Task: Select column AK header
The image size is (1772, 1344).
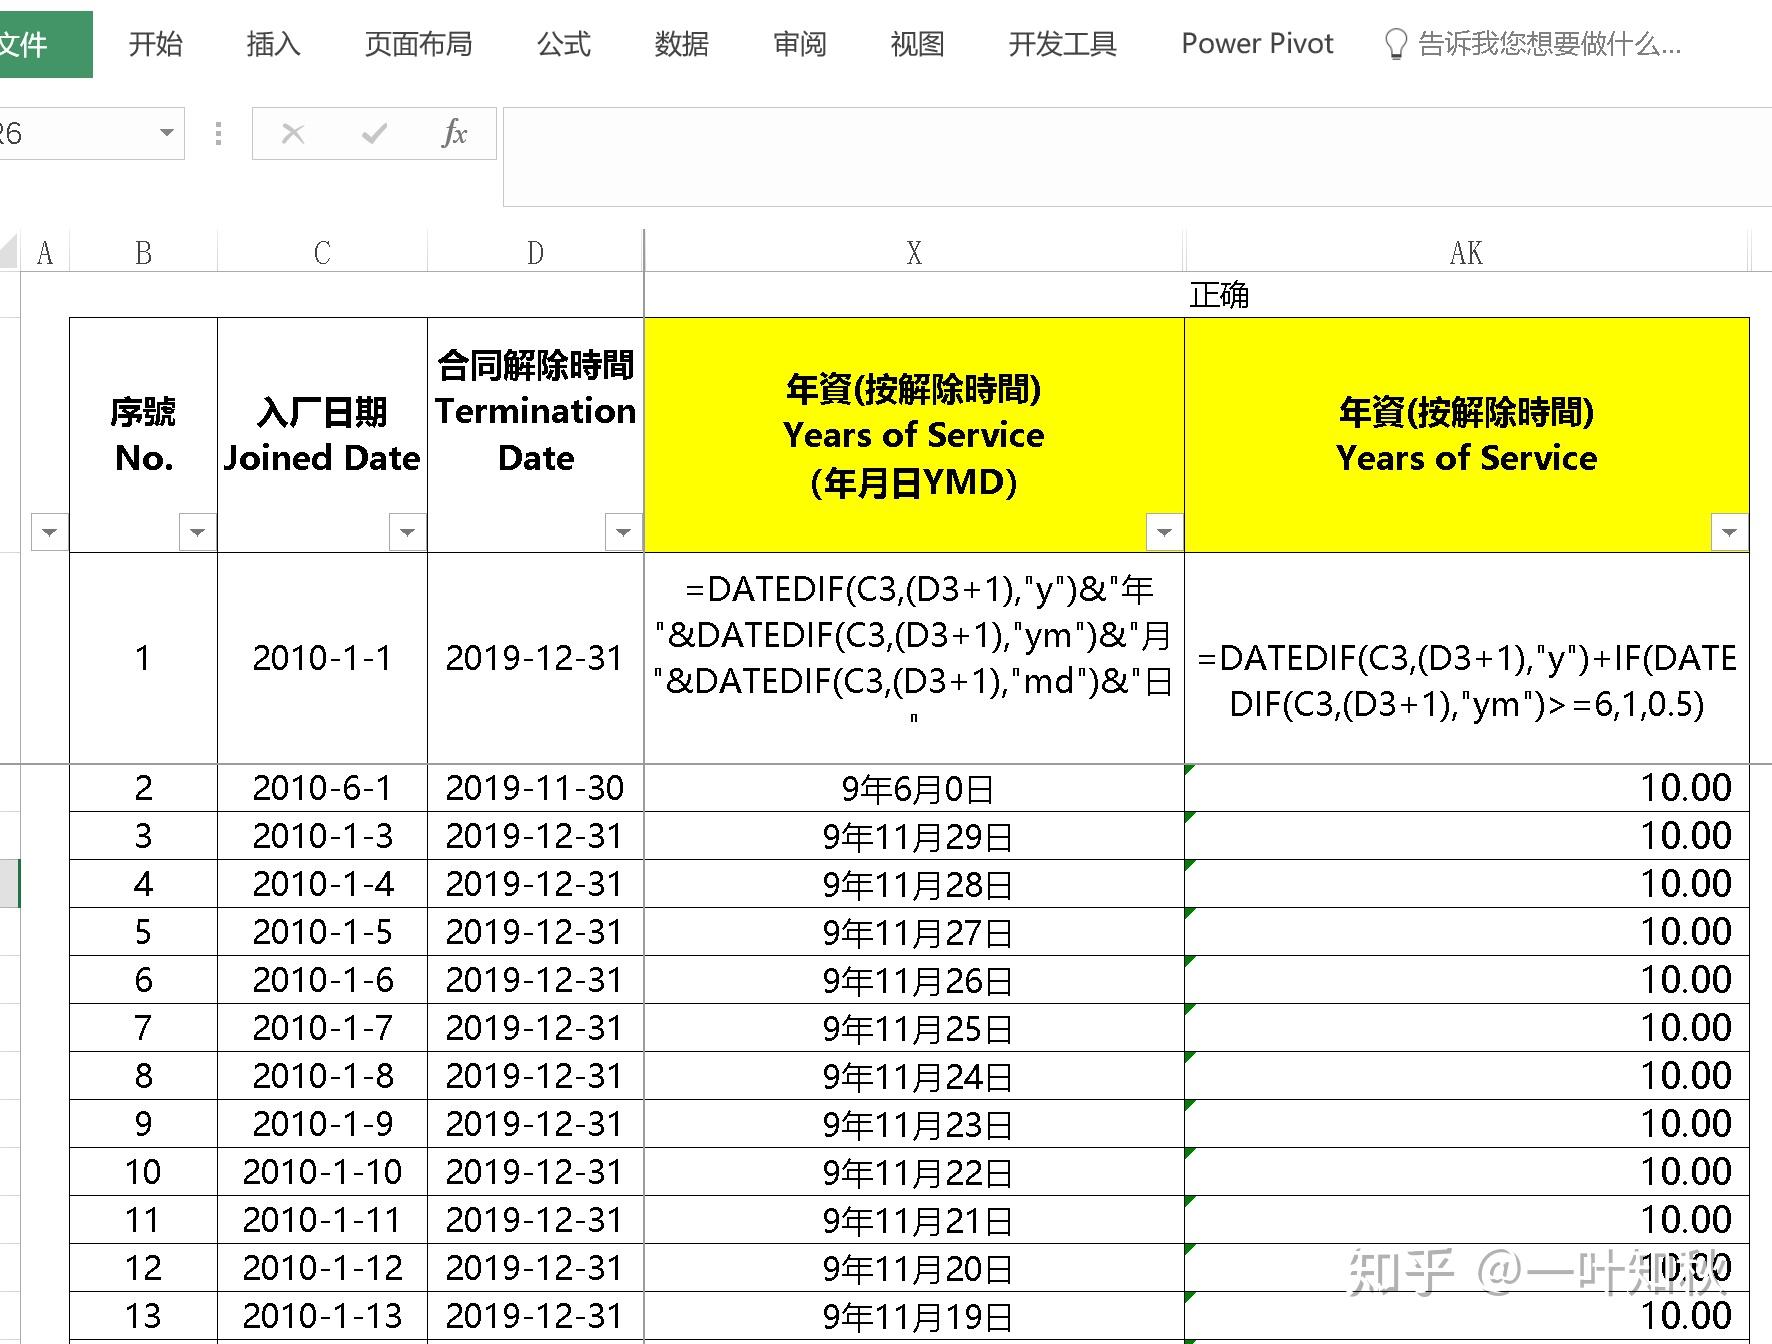Action: 1466,253
